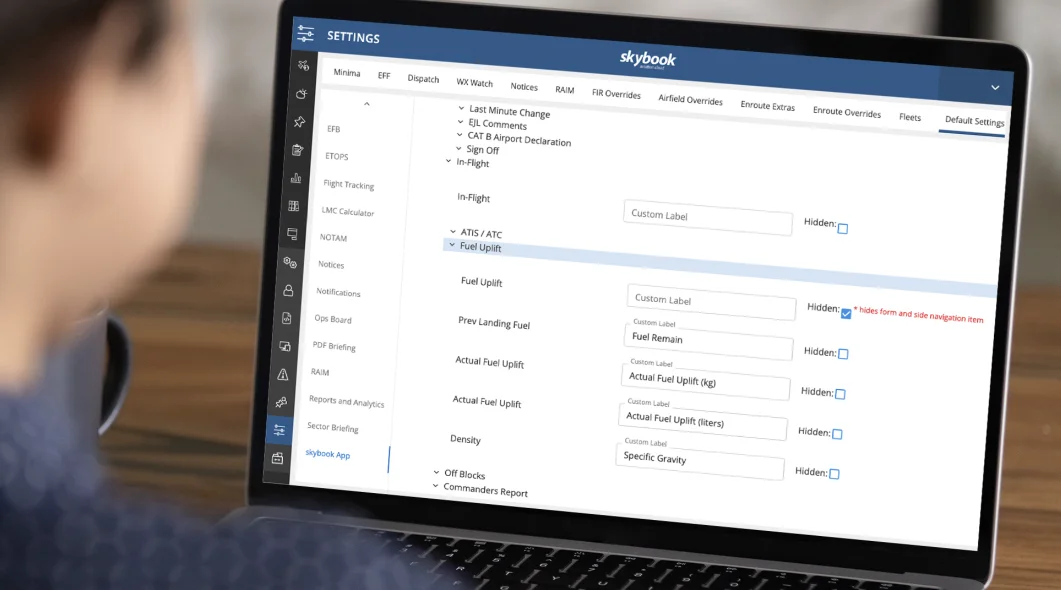
Task: Expand CAT B Airport Declaration section
Action: [x=459, y=135]
